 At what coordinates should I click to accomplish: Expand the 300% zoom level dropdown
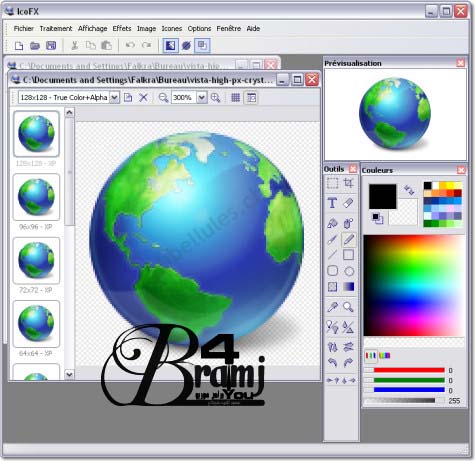coord(201,98)
